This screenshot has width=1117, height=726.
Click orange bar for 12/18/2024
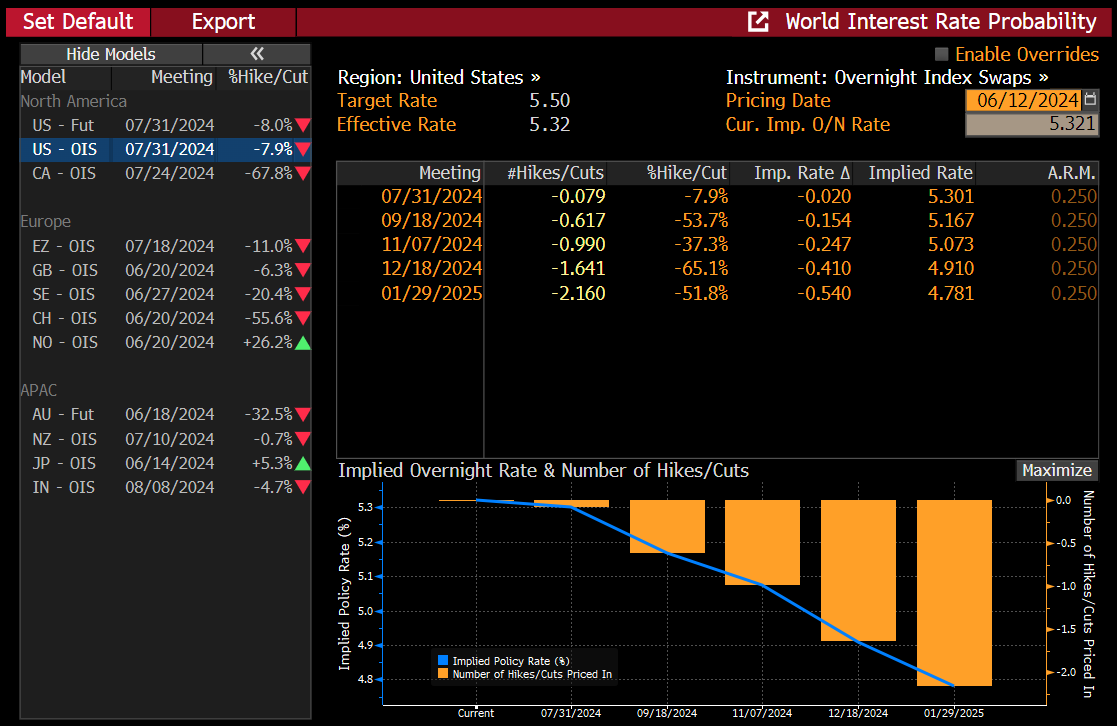click(x=858, y=570)
